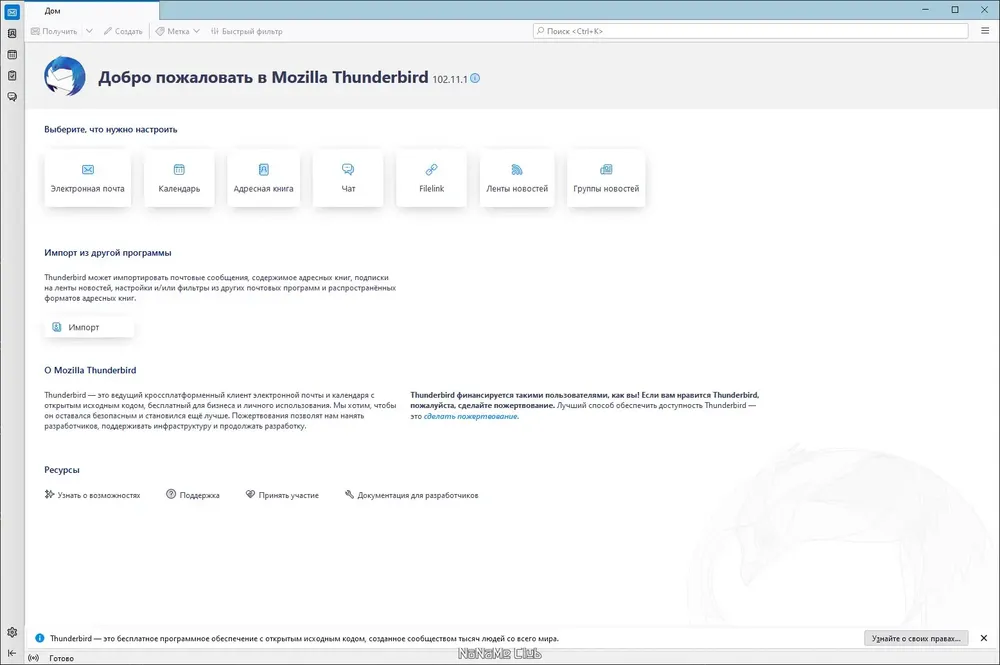
Task: Open the Chat space icon
Action: tap(12, 97)
